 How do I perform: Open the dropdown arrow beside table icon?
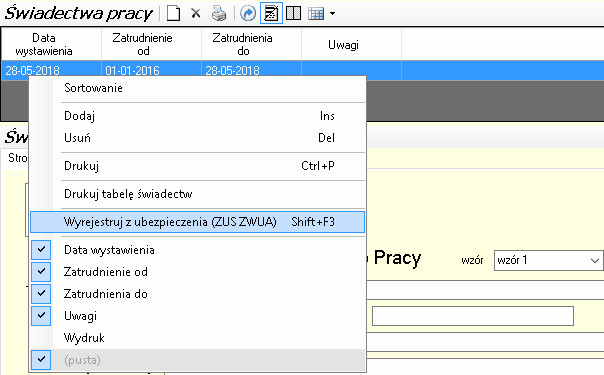[x=332, y=14]
